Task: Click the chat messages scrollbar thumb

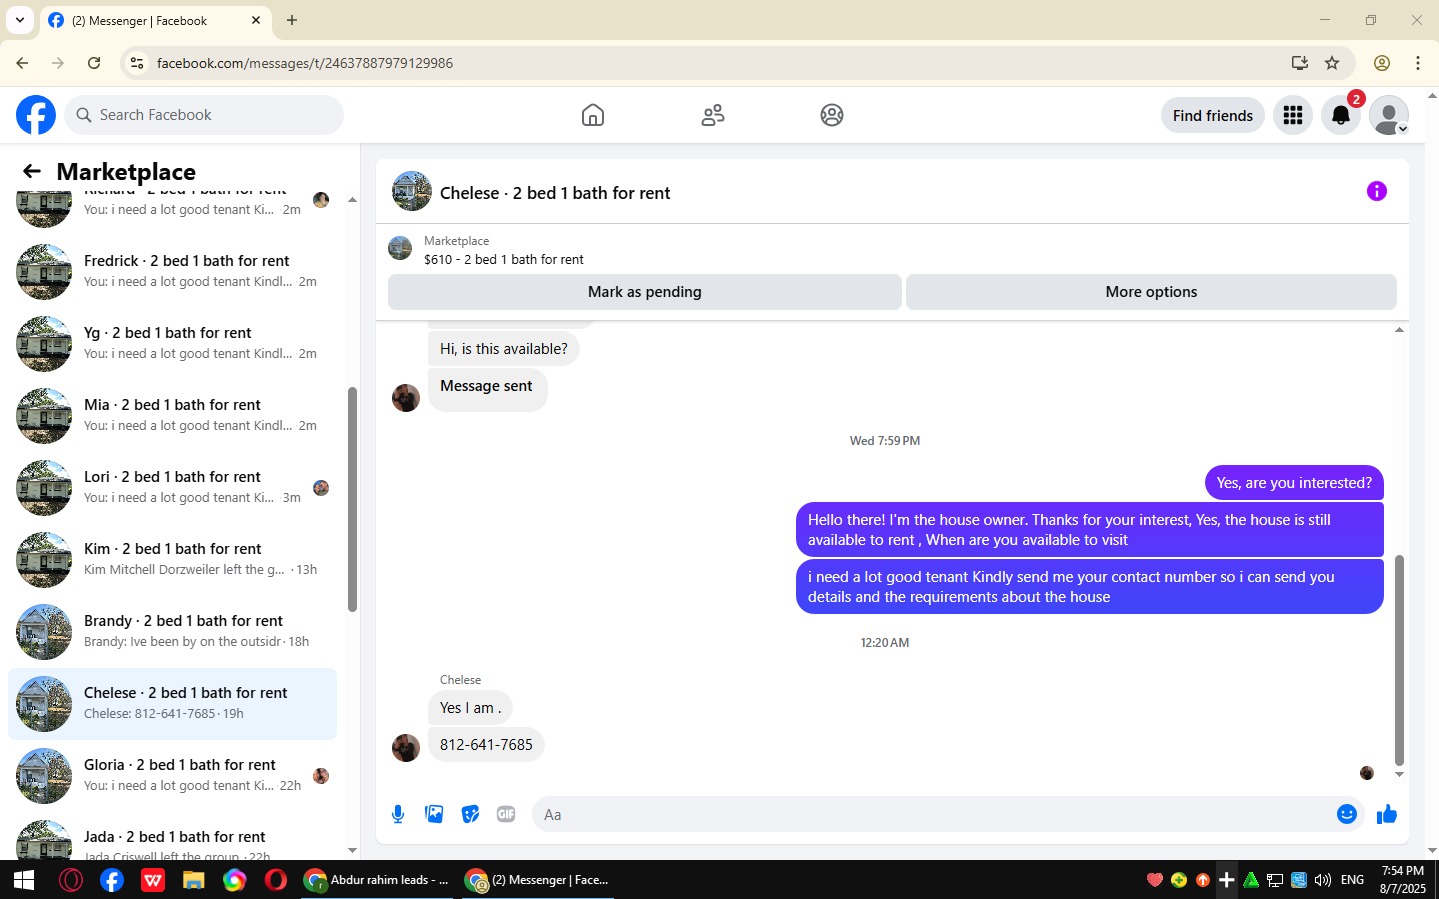Action: tap(1399, 659)
